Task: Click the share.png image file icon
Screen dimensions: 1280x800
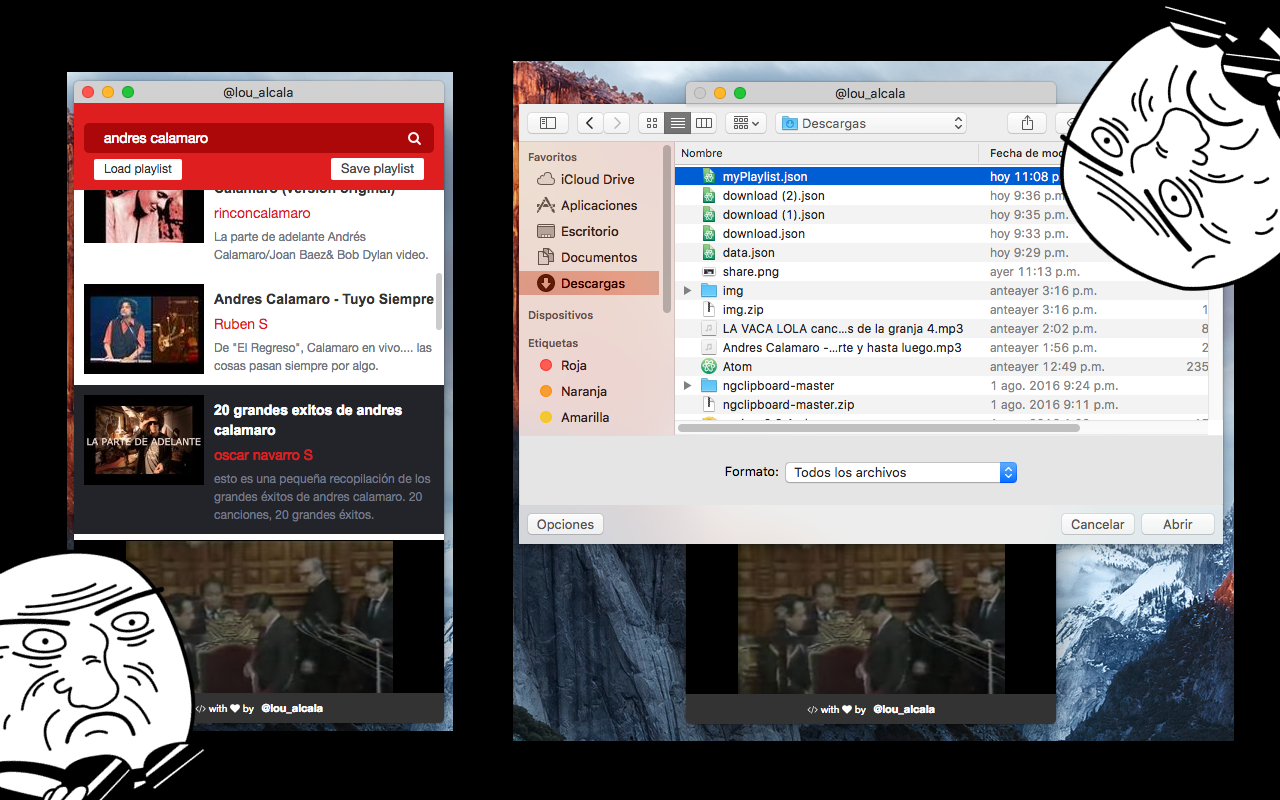Action: pyautogui.click(x=709, y=272)
